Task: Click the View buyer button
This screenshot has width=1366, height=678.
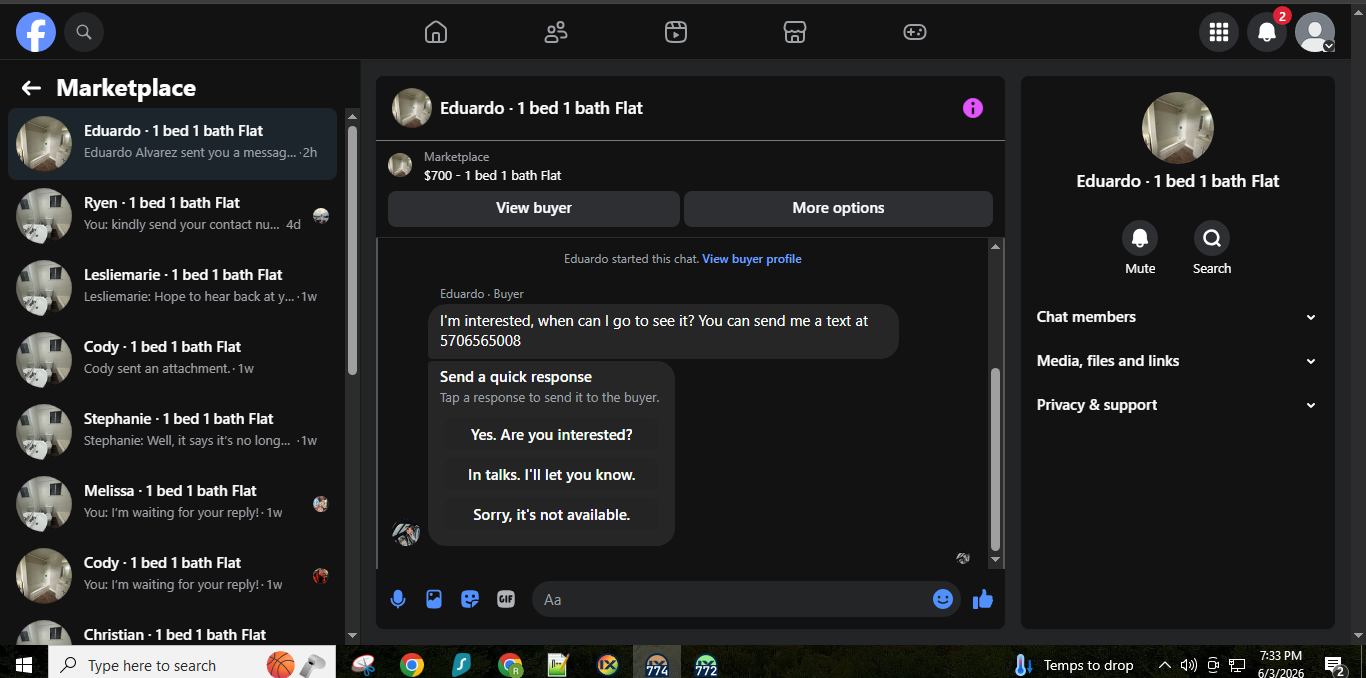Action: [x=534, y=208]
